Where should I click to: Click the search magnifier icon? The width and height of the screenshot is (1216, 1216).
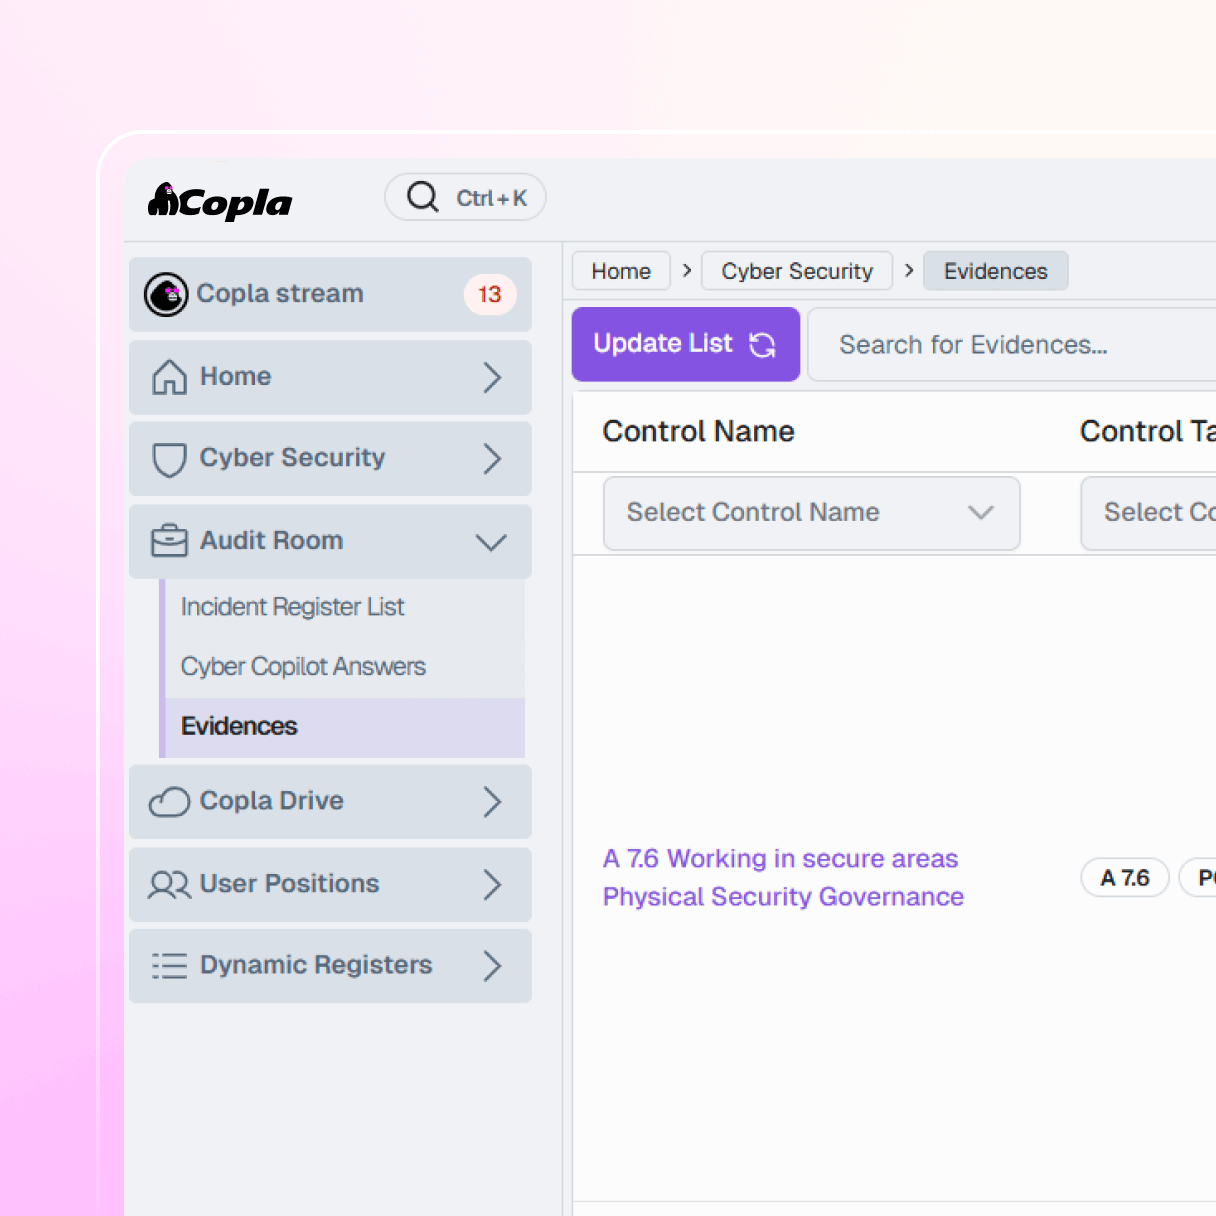[423, 197]
